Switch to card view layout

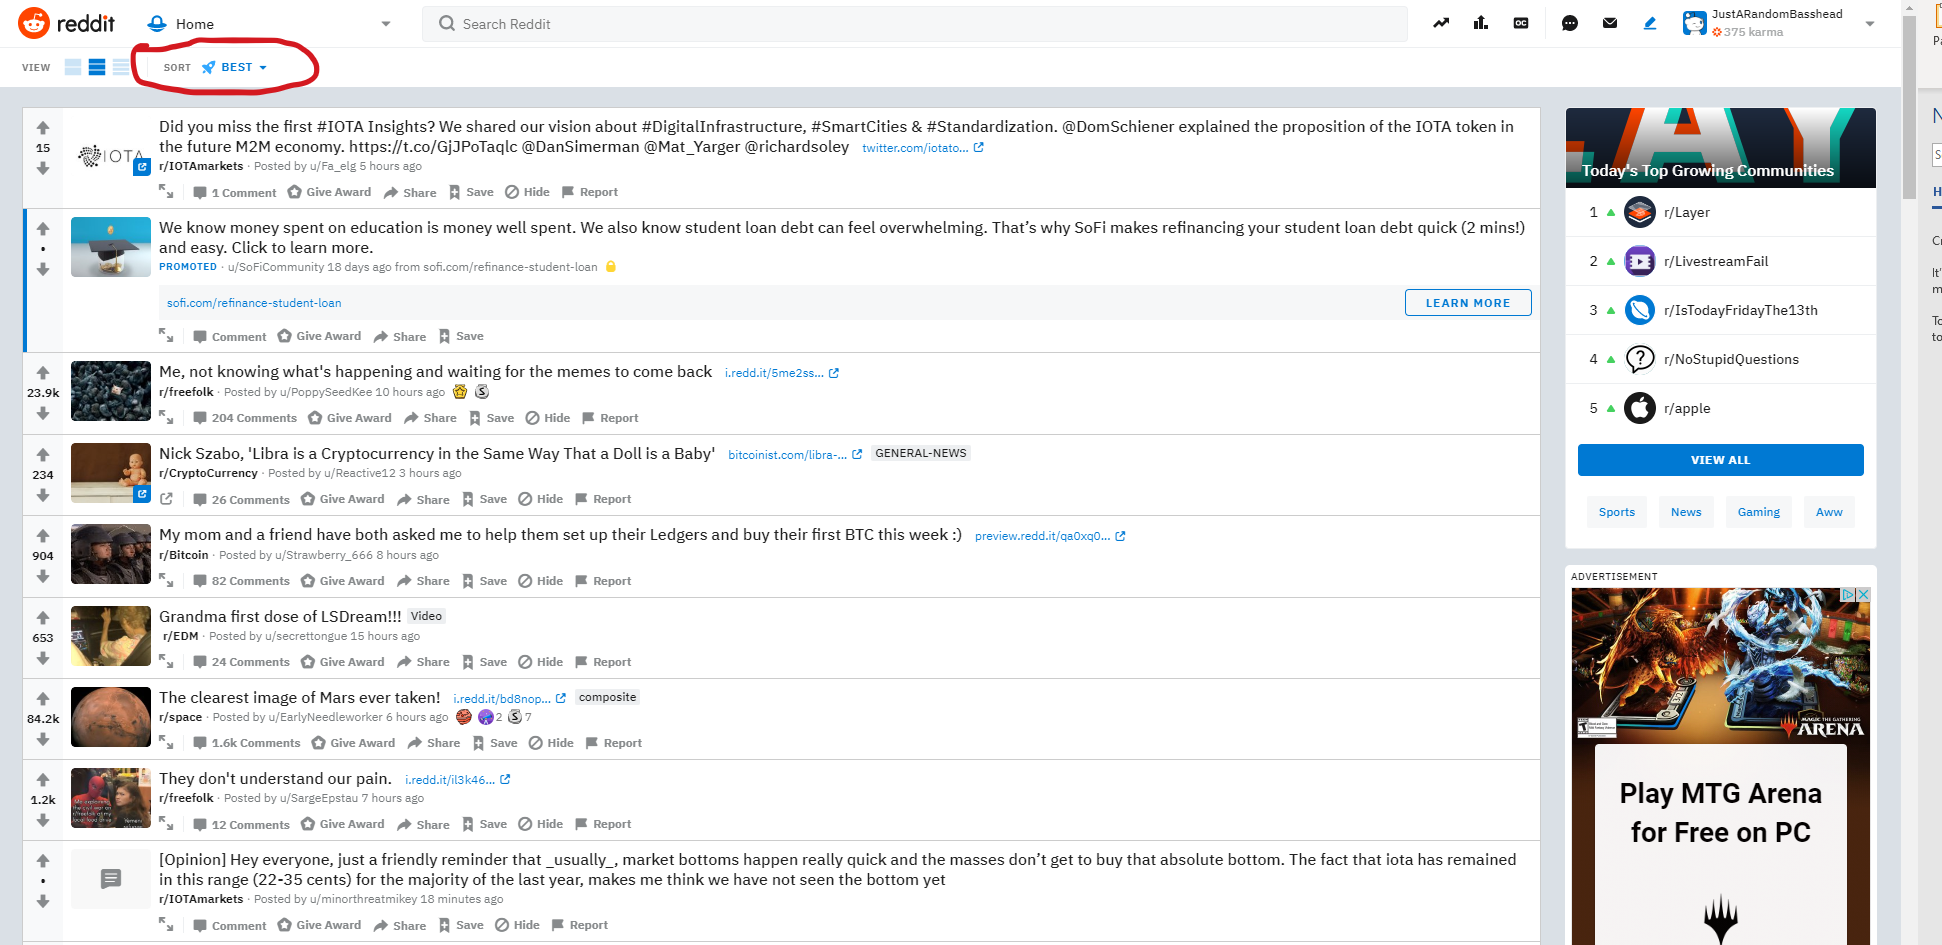point(73,67)
